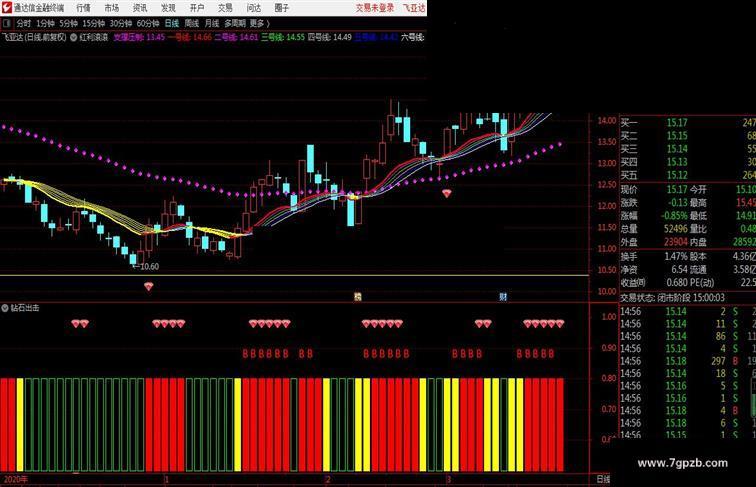756x487 pixels.
Task: Open the 问达 menu
Action: tap(254, 8)
